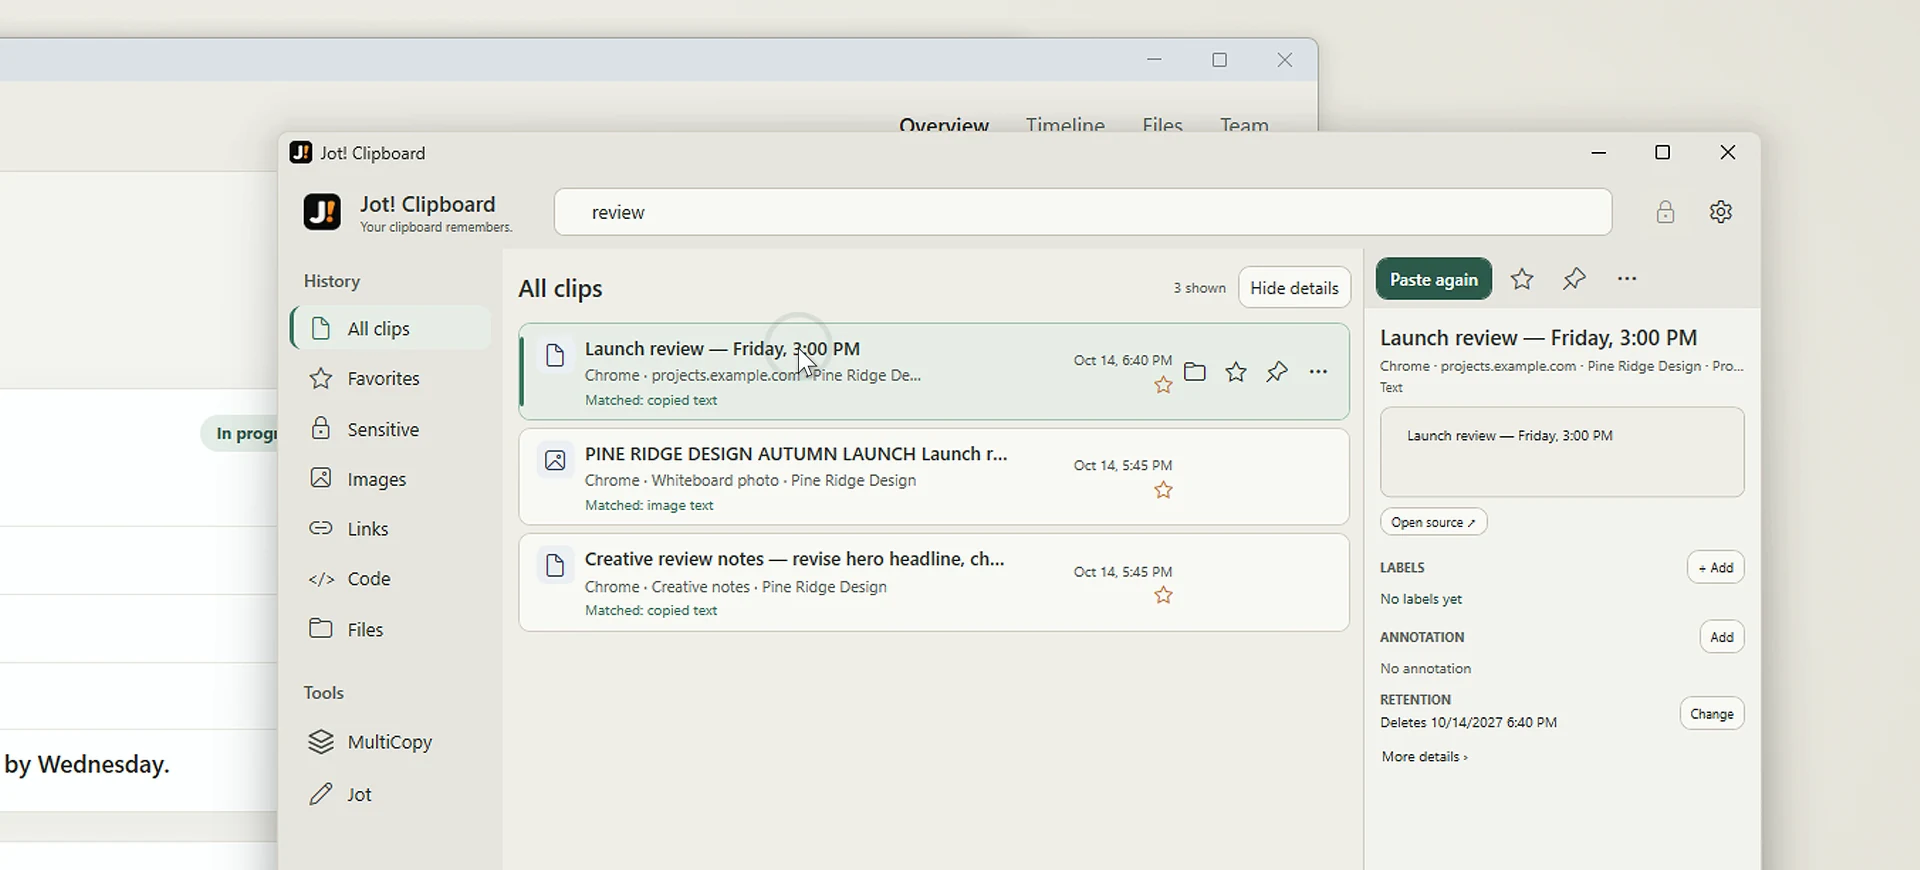Favorite the clip from details panel star
Image resolution: width=1920 pixels, height=870 pixels.
tap(1522, 279)
